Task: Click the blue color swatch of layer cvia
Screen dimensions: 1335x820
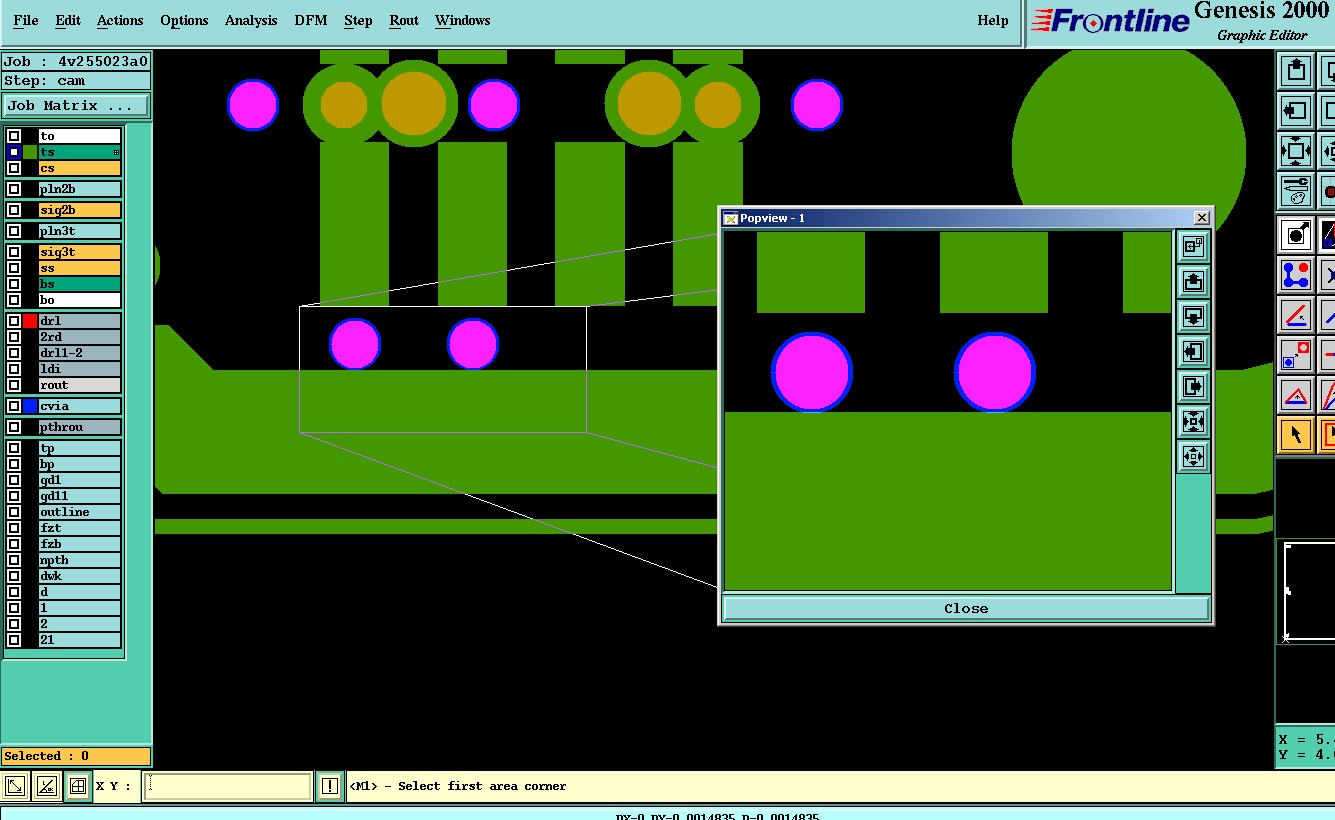Action: [30, 406]
